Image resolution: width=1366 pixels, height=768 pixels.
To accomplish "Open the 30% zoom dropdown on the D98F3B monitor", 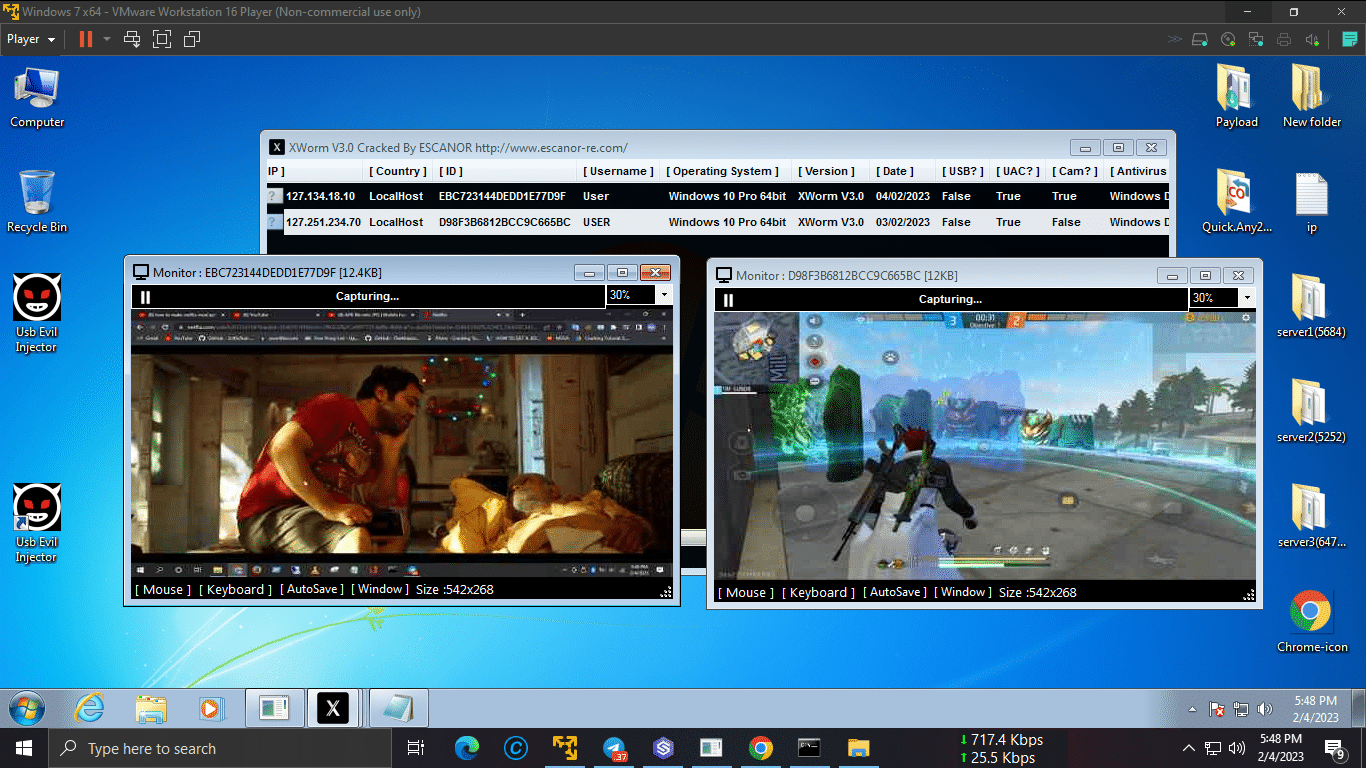I will (x=1247, y=297).
